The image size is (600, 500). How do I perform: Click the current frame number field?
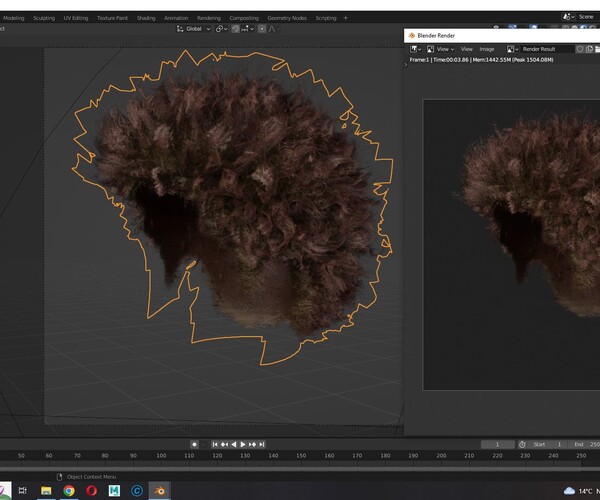[498, 444]
